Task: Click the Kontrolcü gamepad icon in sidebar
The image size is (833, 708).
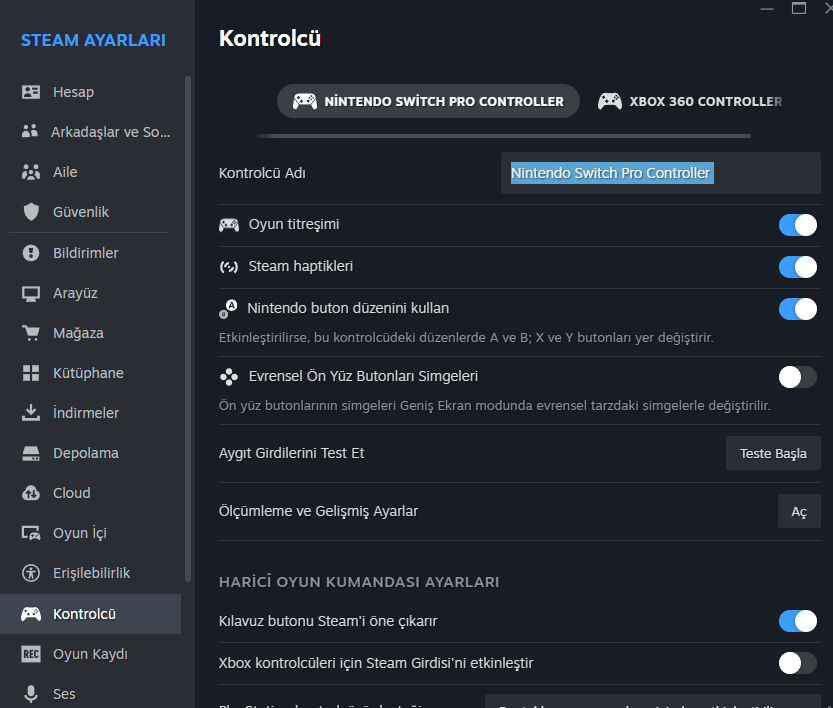Action: click(x=31, y=614)
